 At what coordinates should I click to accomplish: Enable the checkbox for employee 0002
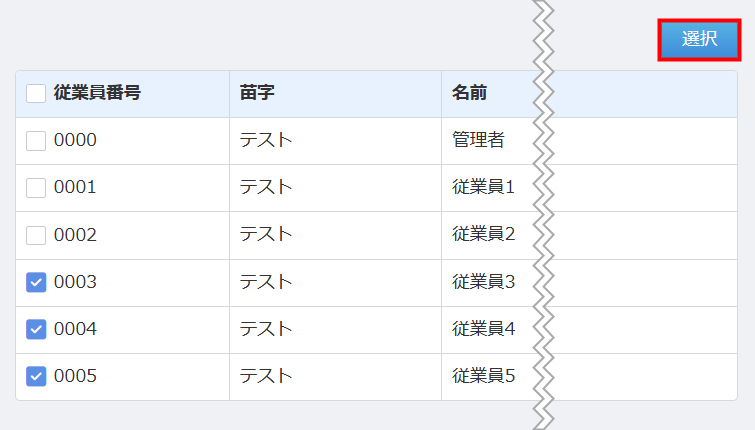36,235
